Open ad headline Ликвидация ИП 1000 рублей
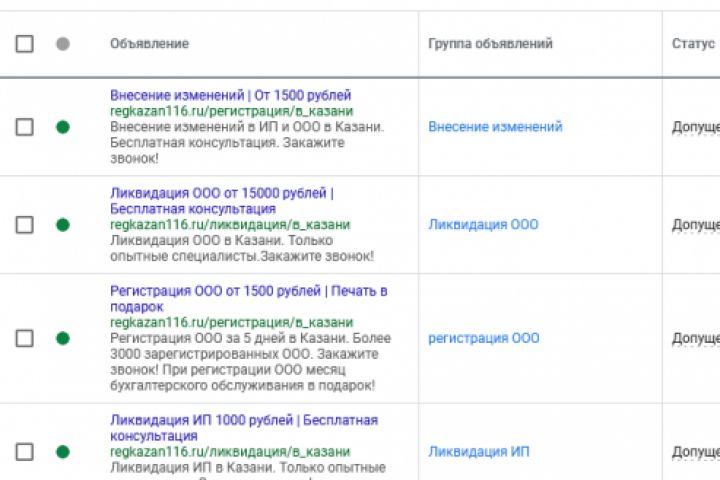 point(243,420)
